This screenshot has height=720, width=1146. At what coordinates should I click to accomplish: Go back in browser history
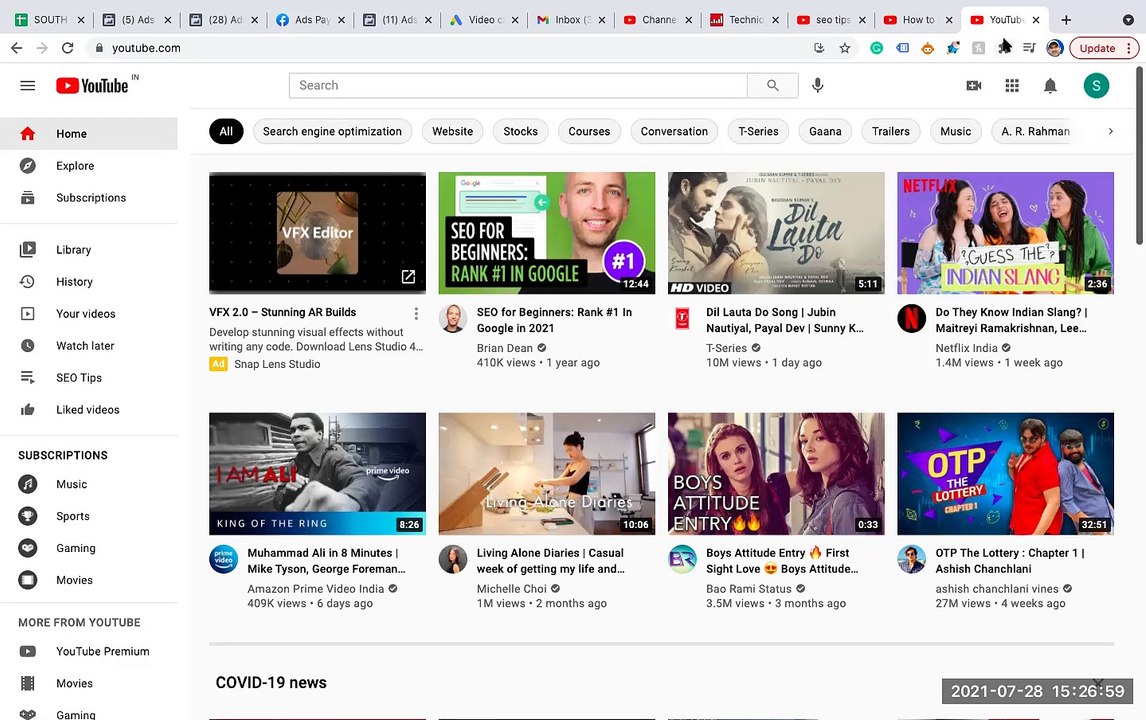click(x=17, y=48)
